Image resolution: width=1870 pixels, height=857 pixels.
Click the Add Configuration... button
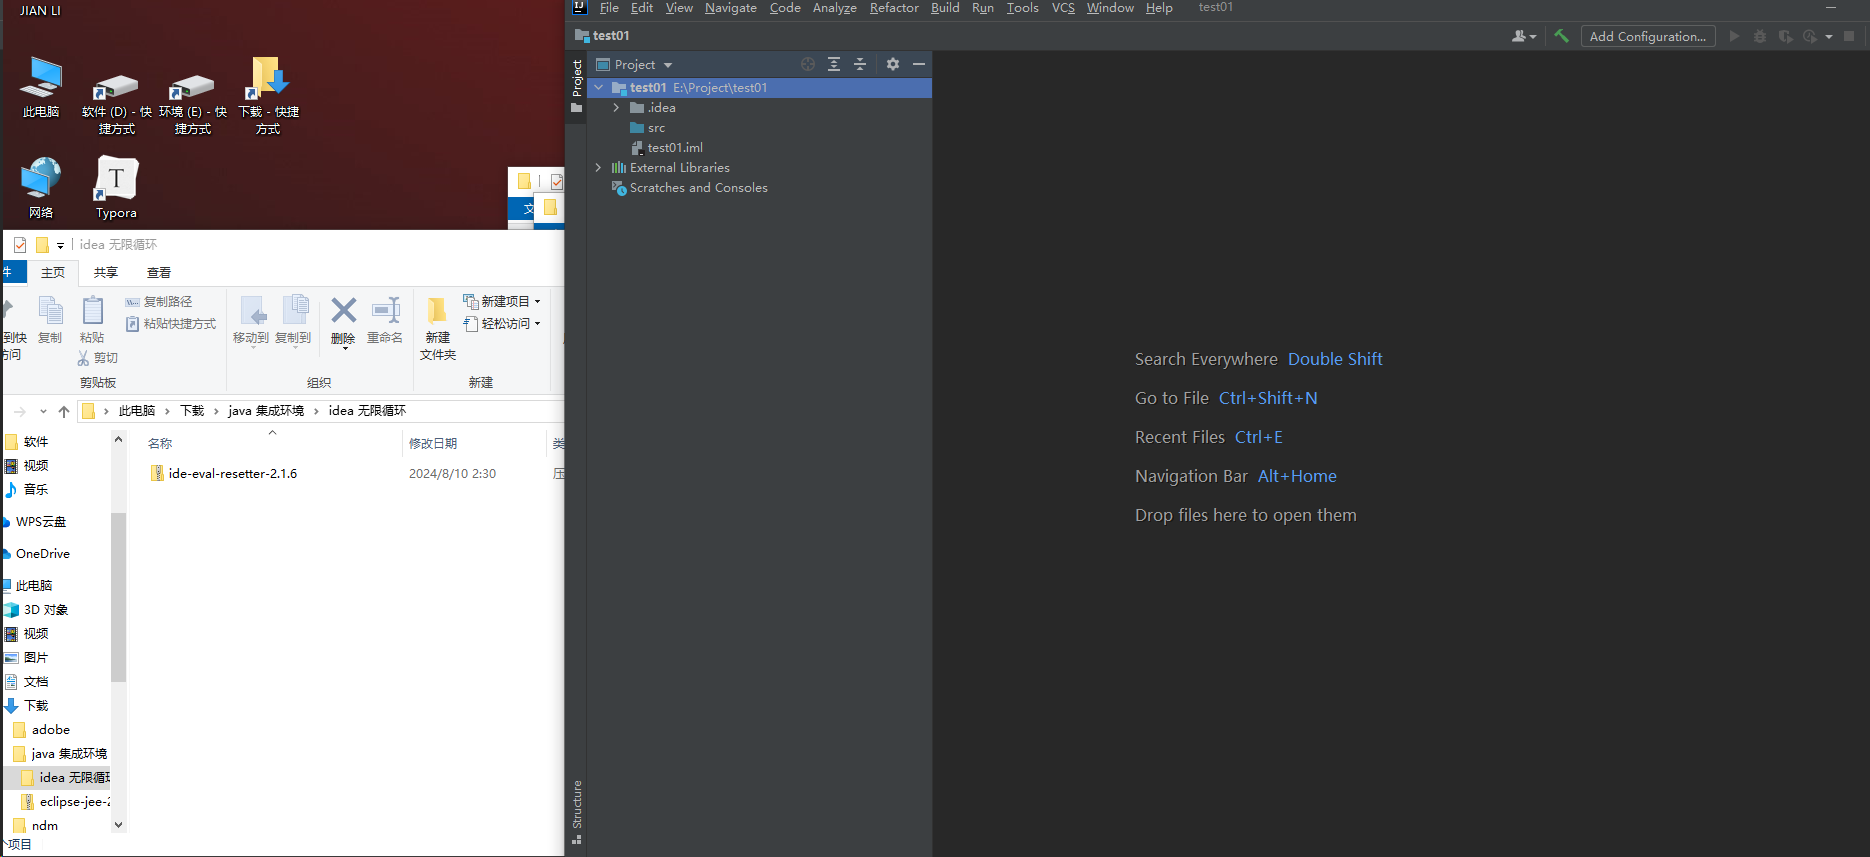(x=1648, y=36)
